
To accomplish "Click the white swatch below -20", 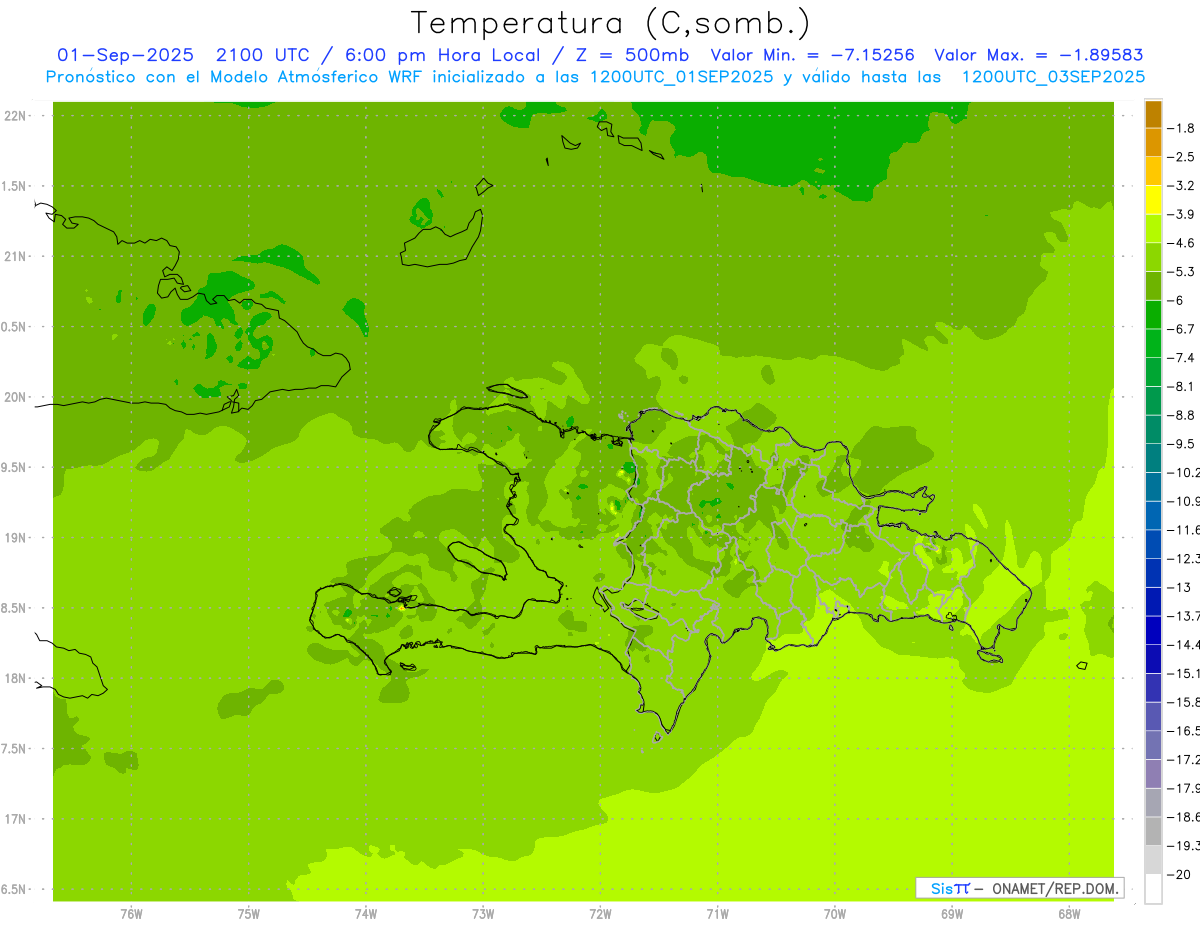I will tap(1153, 888).
